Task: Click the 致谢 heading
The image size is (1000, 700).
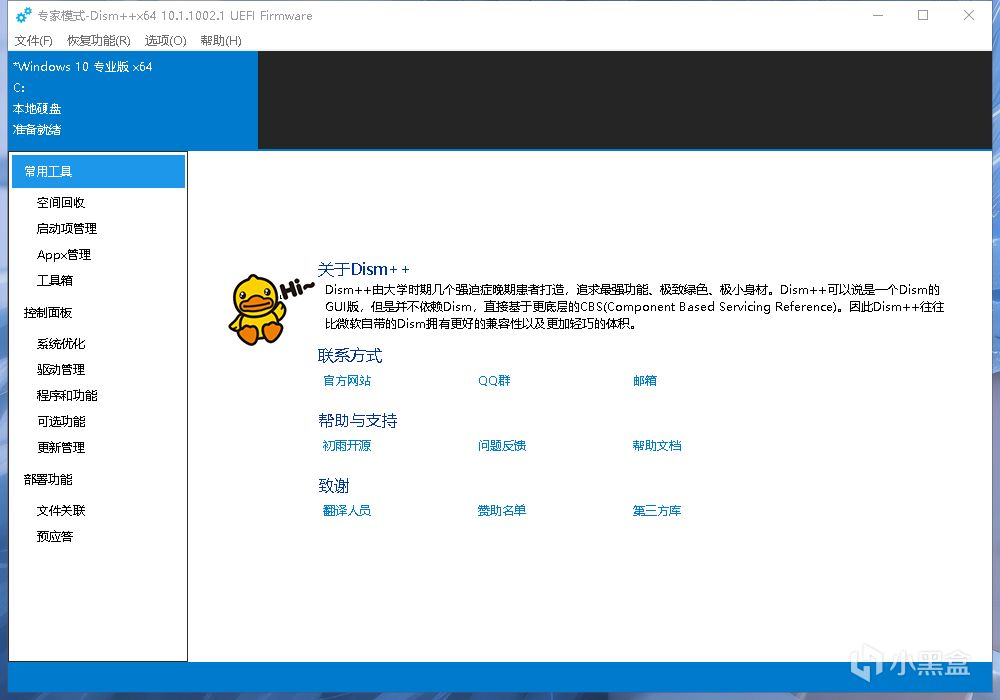Action: (334, 486)
